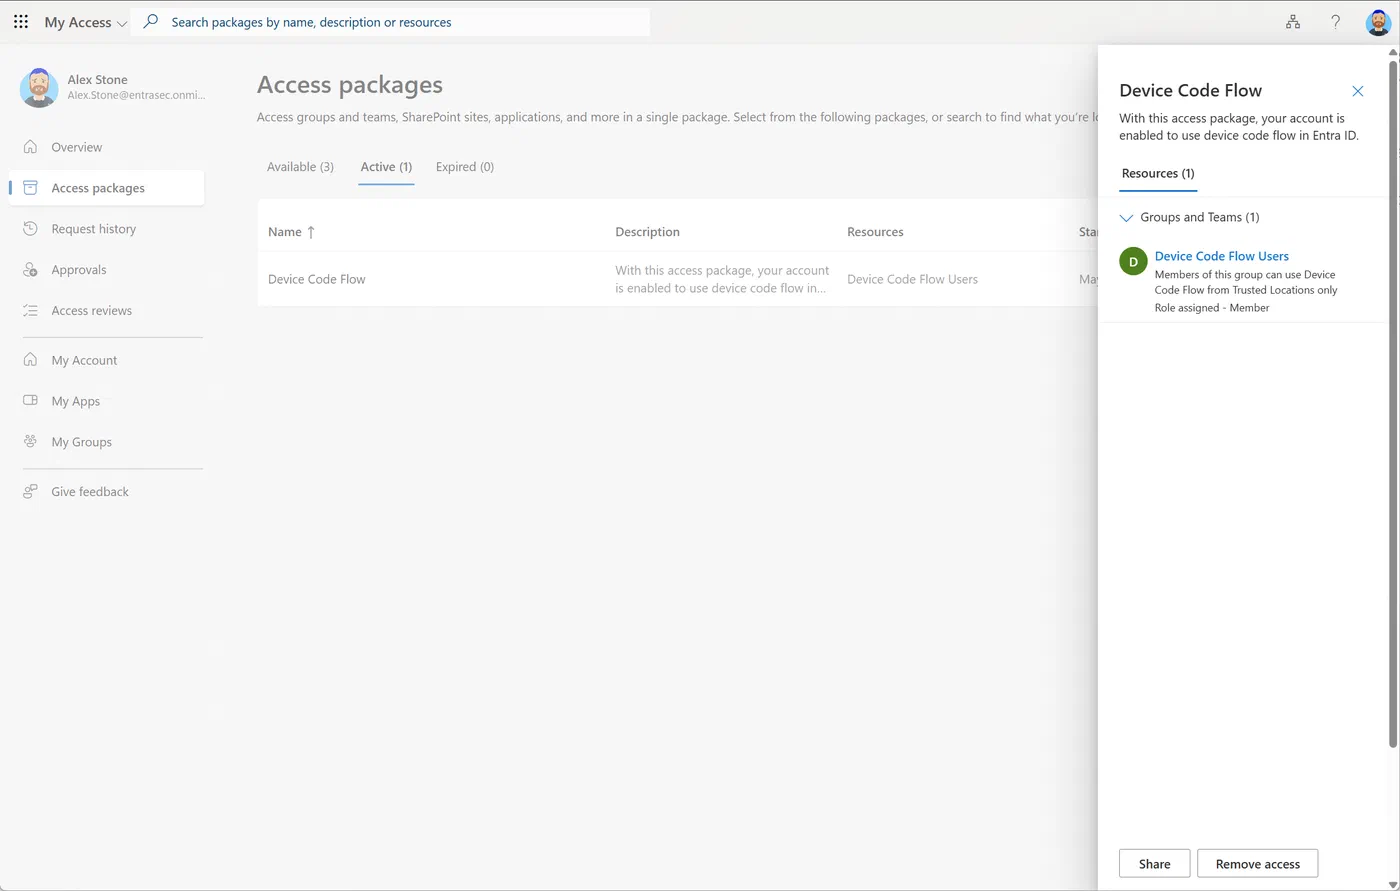
Task: Open the organization chart icon in header
Action: (1293, 22)
